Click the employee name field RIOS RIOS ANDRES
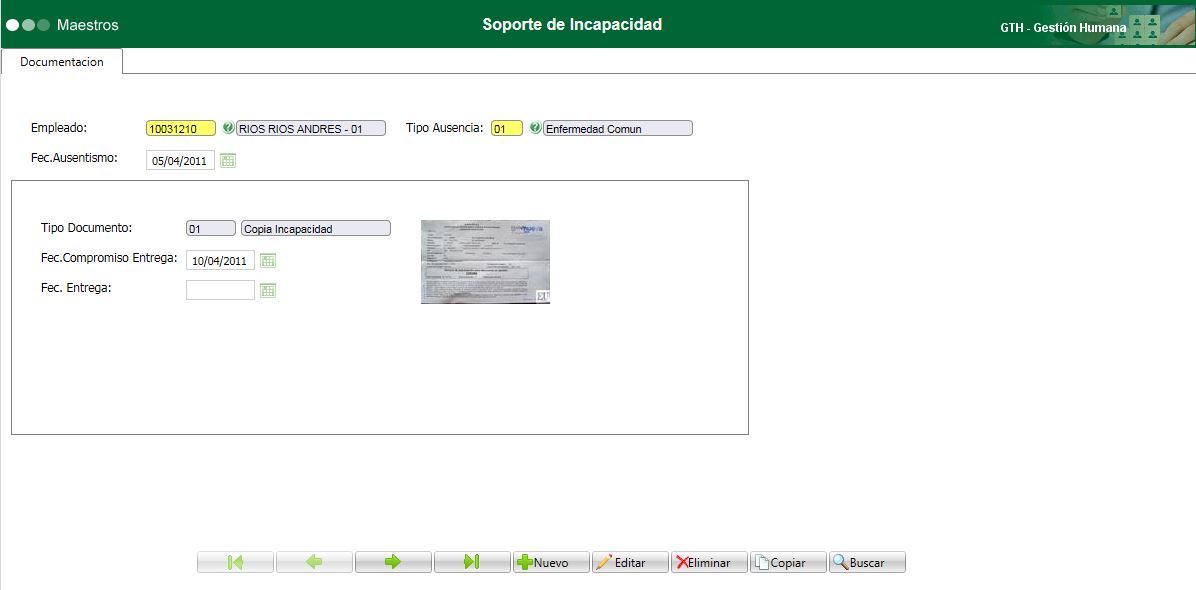The image size is (1196, 590). click(311, 129)
